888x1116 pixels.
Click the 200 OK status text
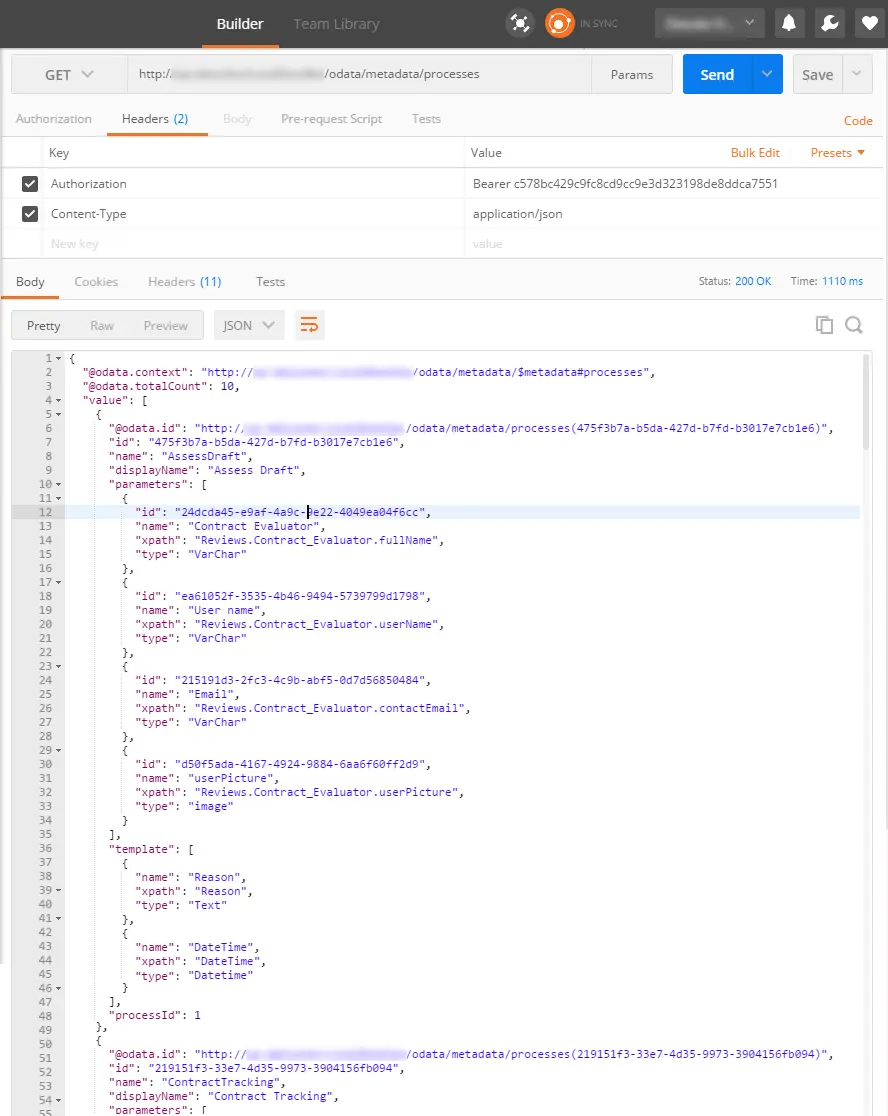753,281
